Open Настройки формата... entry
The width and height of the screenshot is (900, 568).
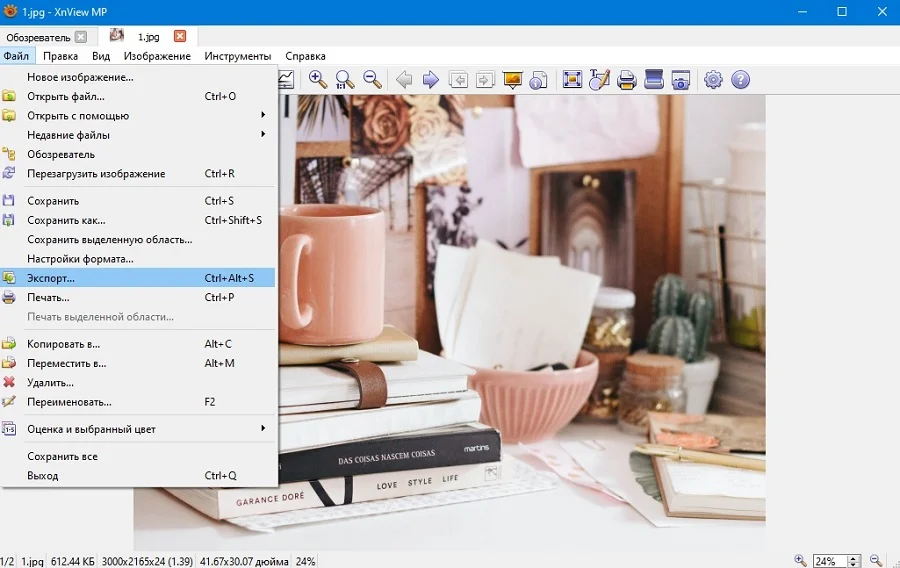click(138, 259)
